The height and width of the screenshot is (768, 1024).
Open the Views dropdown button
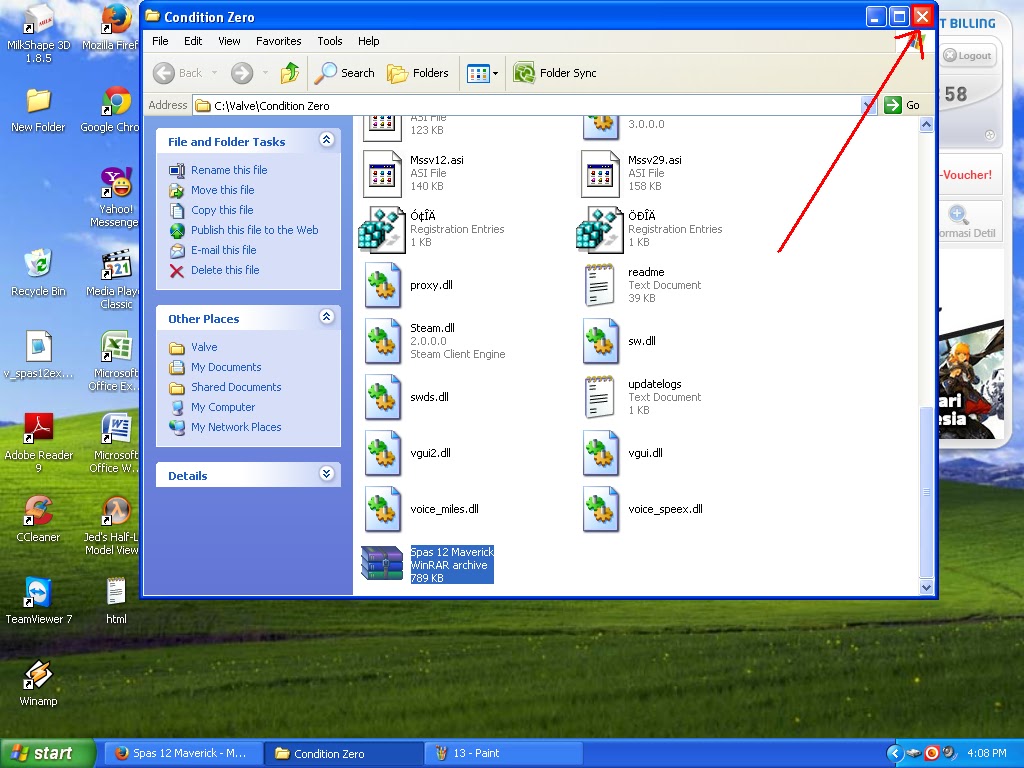[x=482, y=73]
